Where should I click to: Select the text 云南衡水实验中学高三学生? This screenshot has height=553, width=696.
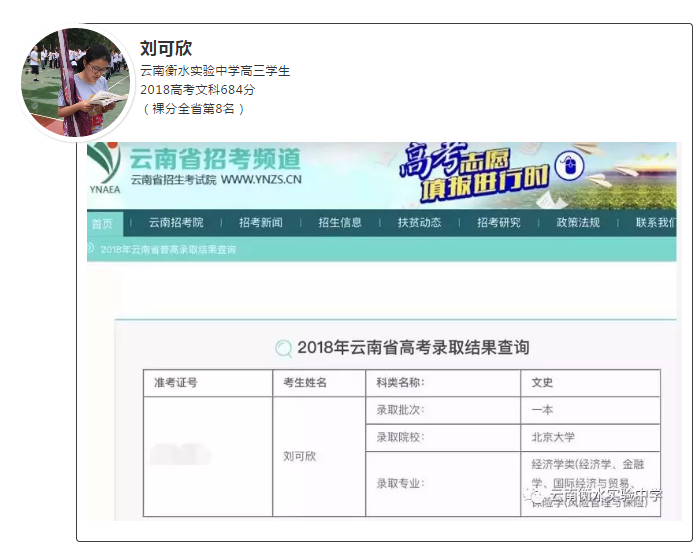pyautogui.click(x=215, y=71)
